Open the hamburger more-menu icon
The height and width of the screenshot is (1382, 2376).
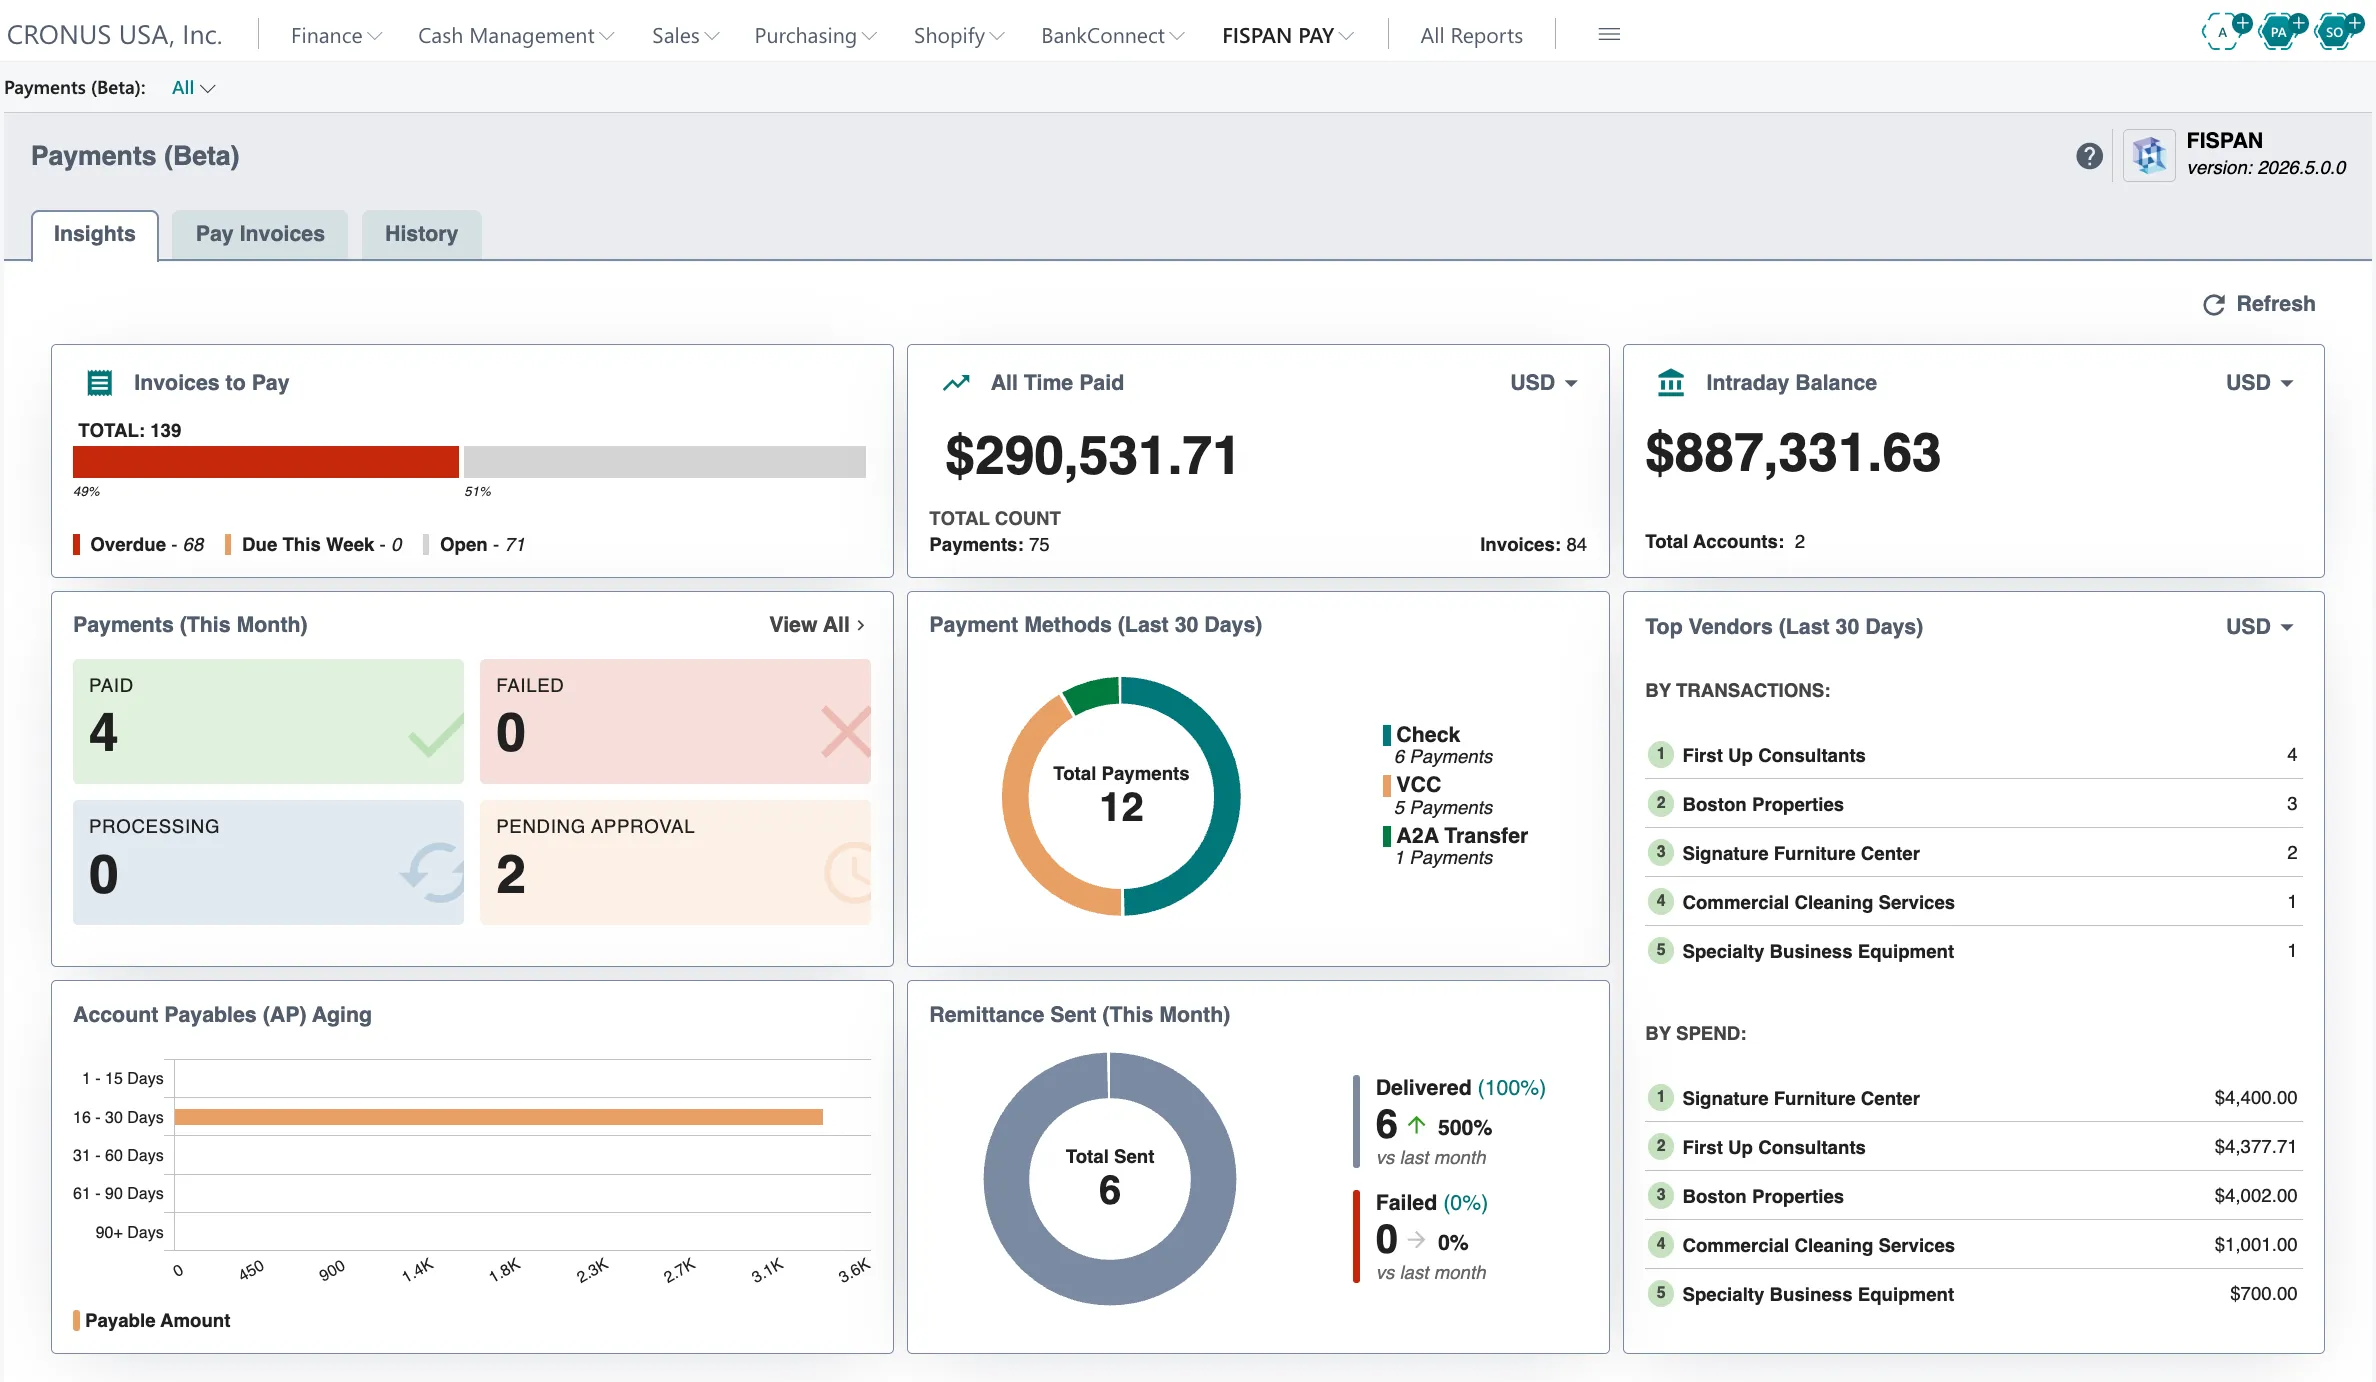[x=1609, y=35]
